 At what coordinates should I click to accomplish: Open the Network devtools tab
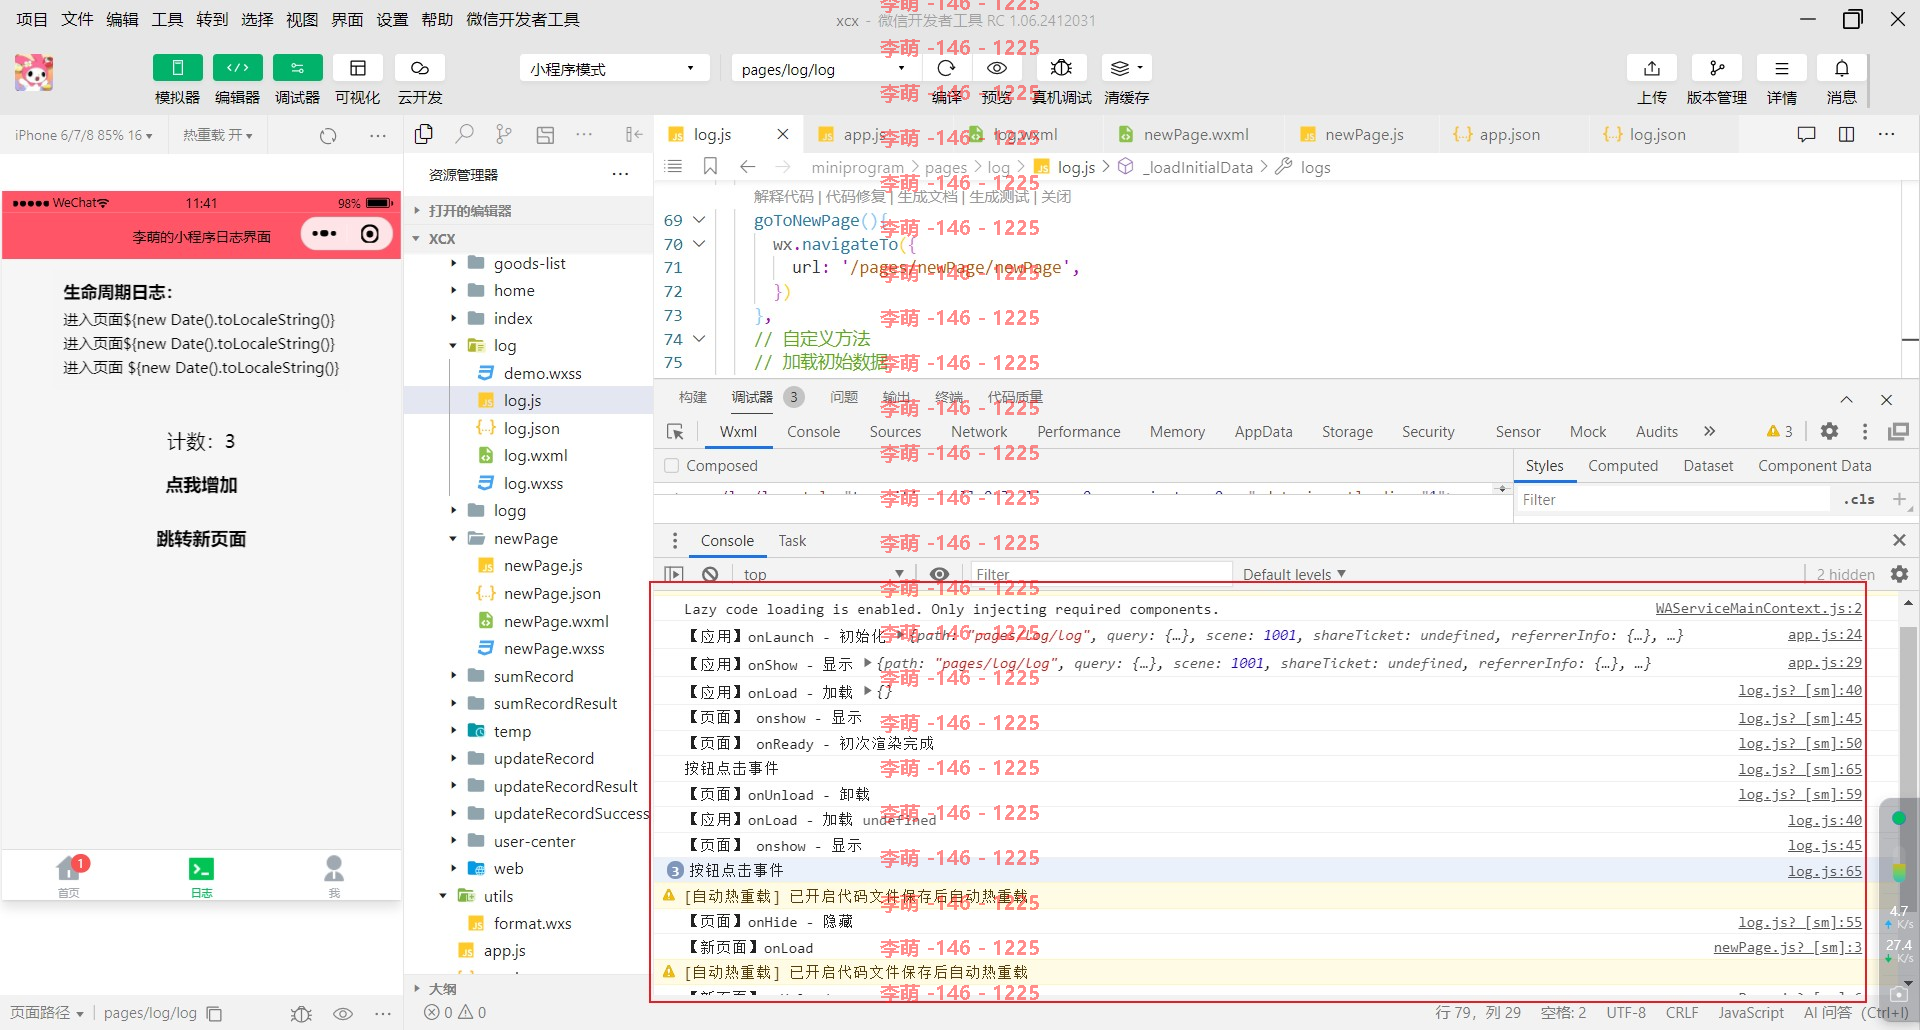click(x=979, y=432)
